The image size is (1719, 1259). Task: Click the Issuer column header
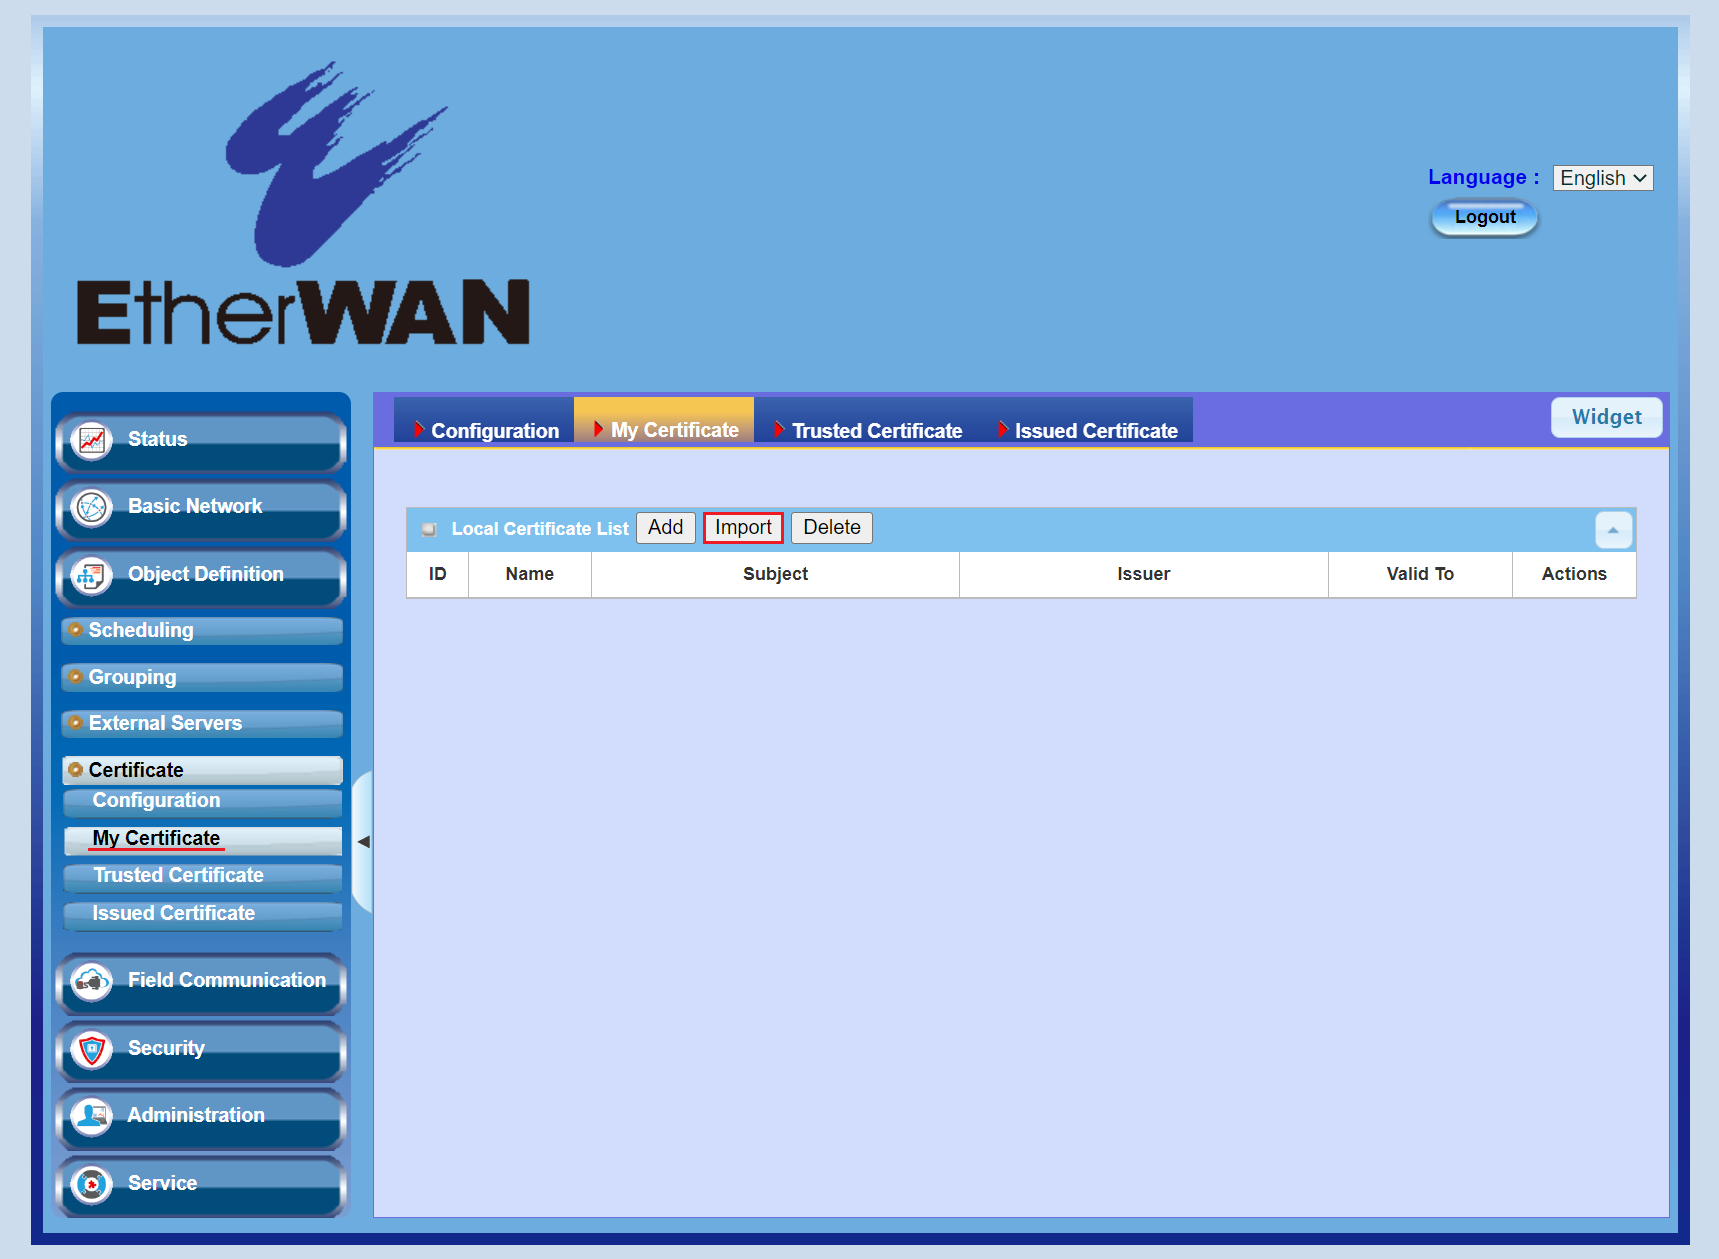pyautogui.click(x=1144, y=575)
